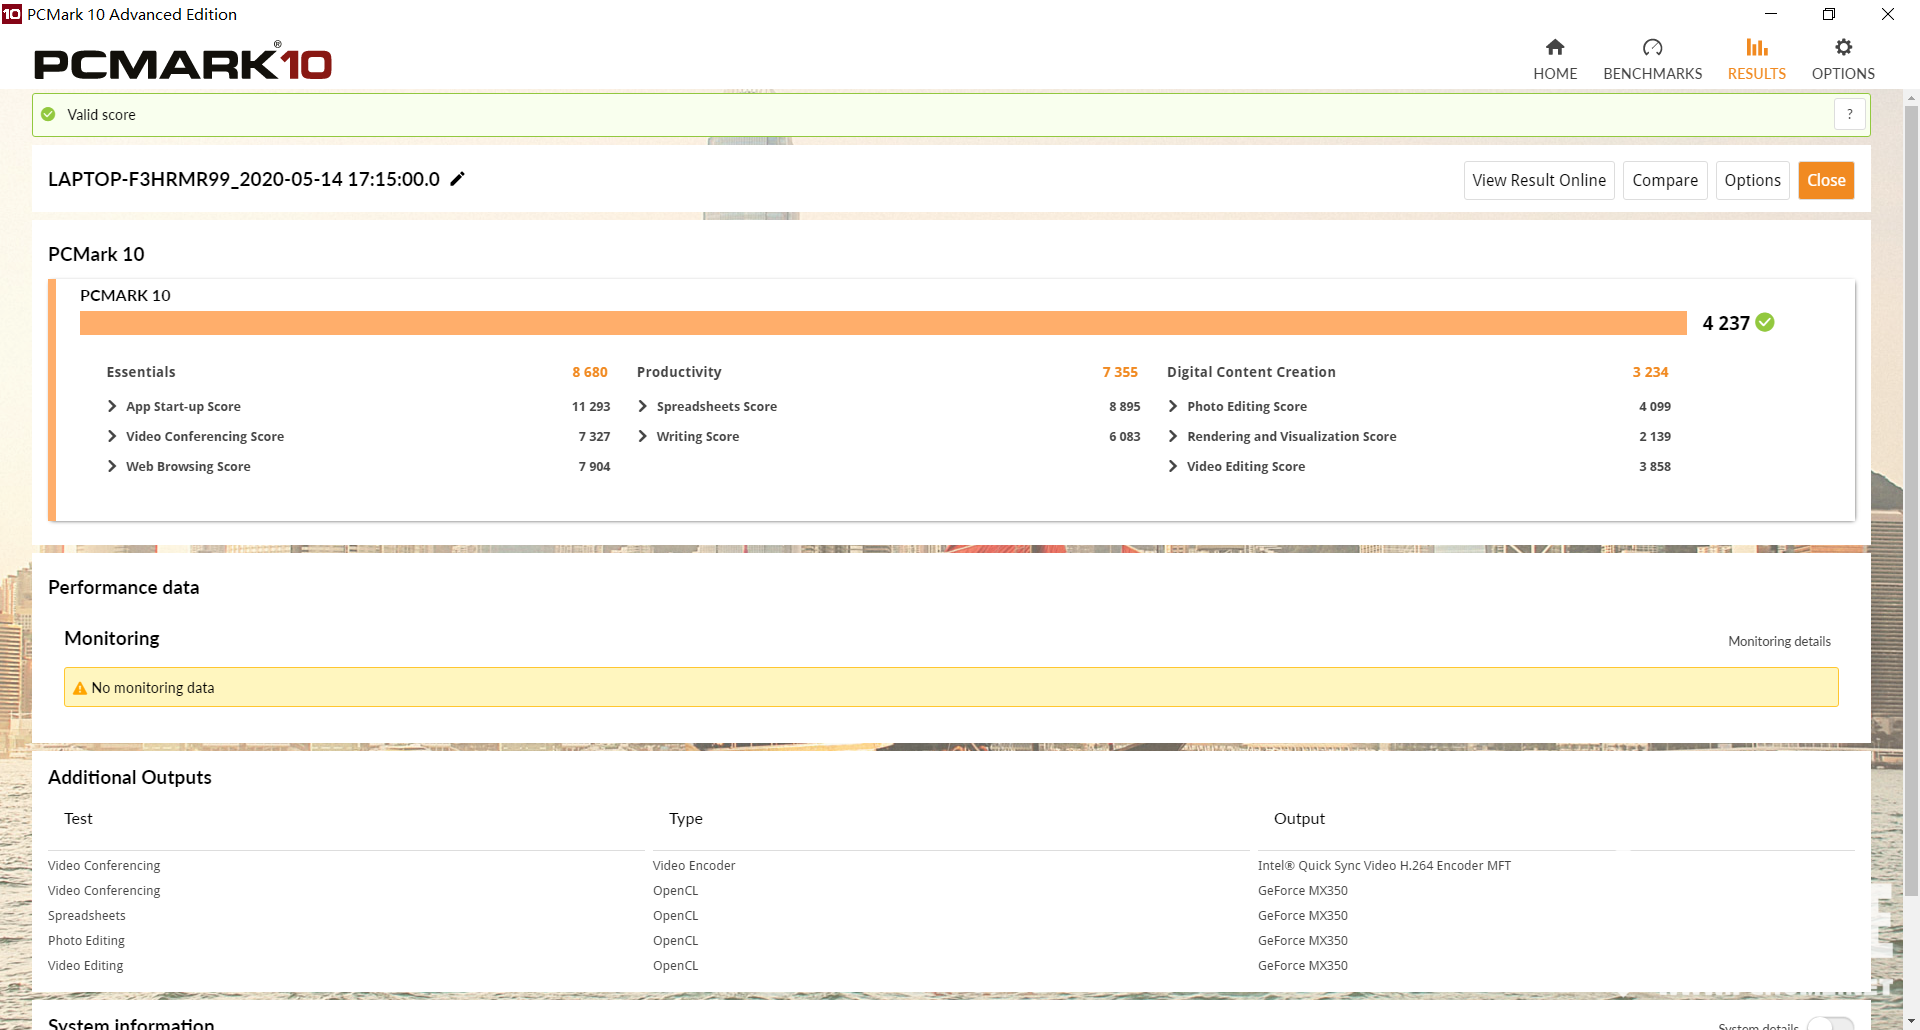Expand Video Editing Score details
This screenshot has width=1920, height=1030.
pos(1173,466)
